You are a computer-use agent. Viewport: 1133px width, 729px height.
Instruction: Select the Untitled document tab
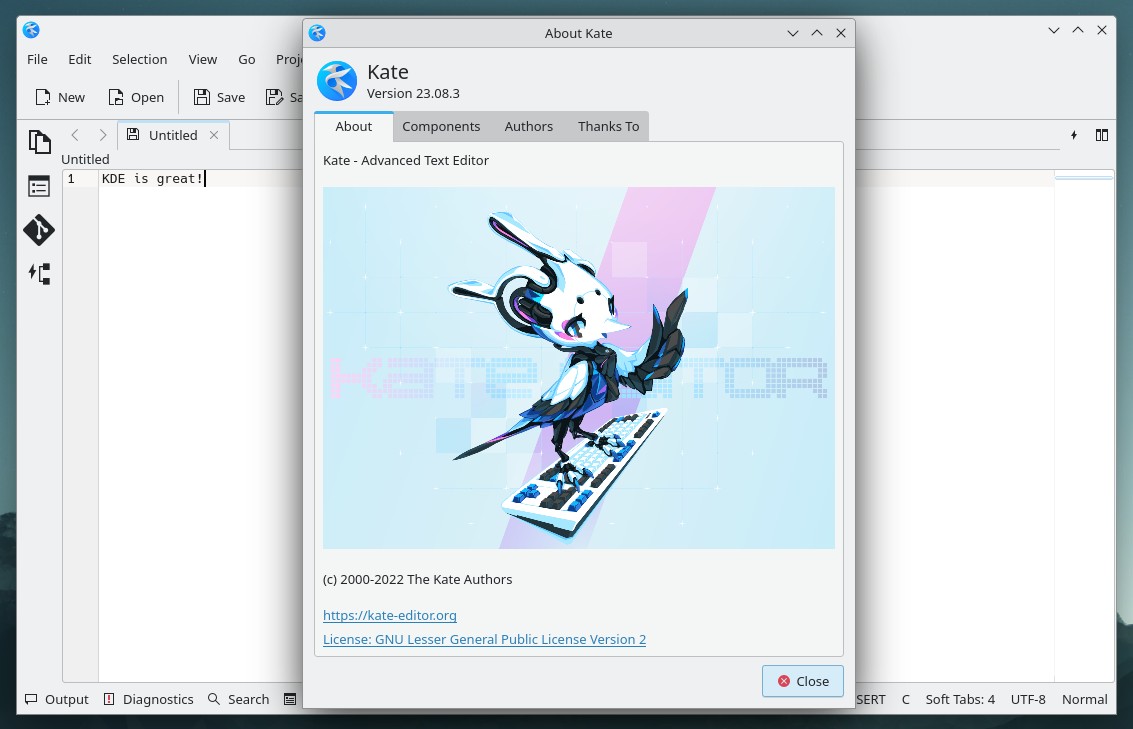tap(173, 135)
